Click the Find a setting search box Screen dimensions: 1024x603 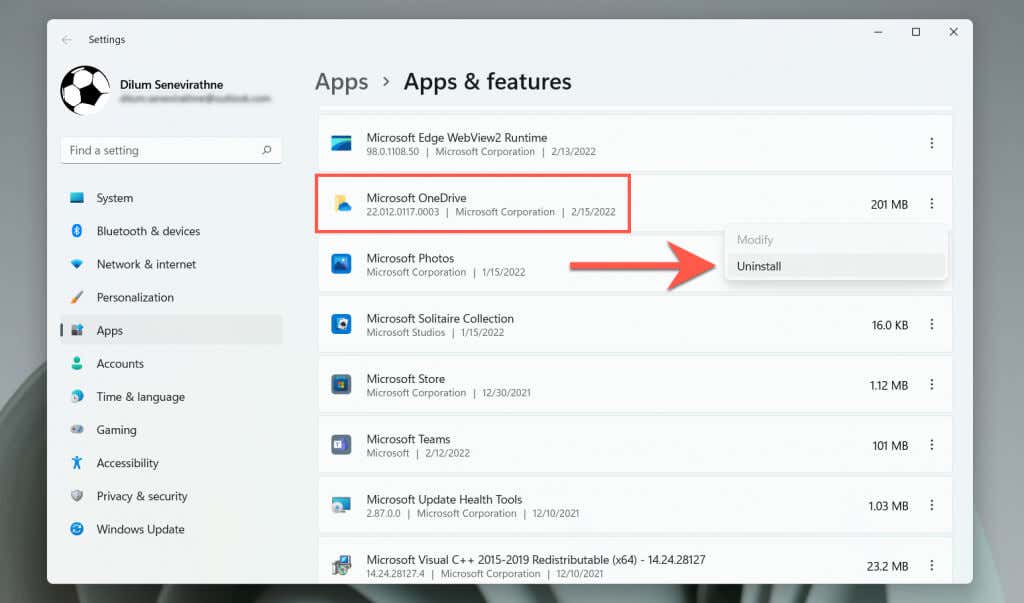tap(171, 150)
